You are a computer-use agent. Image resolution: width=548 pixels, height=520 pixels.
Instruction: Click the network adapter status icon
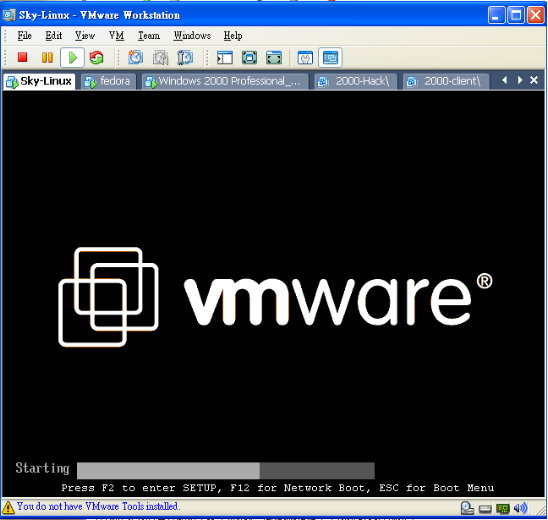point(503,508)
